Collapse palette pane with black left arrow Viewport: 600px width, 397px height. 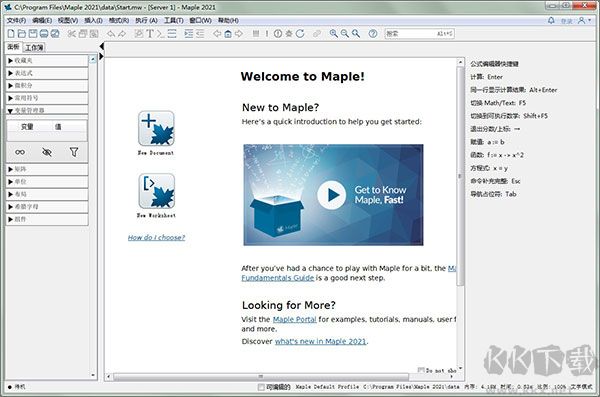coord(101,46)
